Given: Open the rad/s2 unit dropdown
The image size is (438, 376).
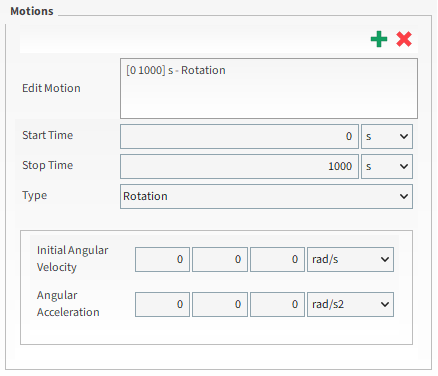Looking at the screenshot, I should pos(350,304).
